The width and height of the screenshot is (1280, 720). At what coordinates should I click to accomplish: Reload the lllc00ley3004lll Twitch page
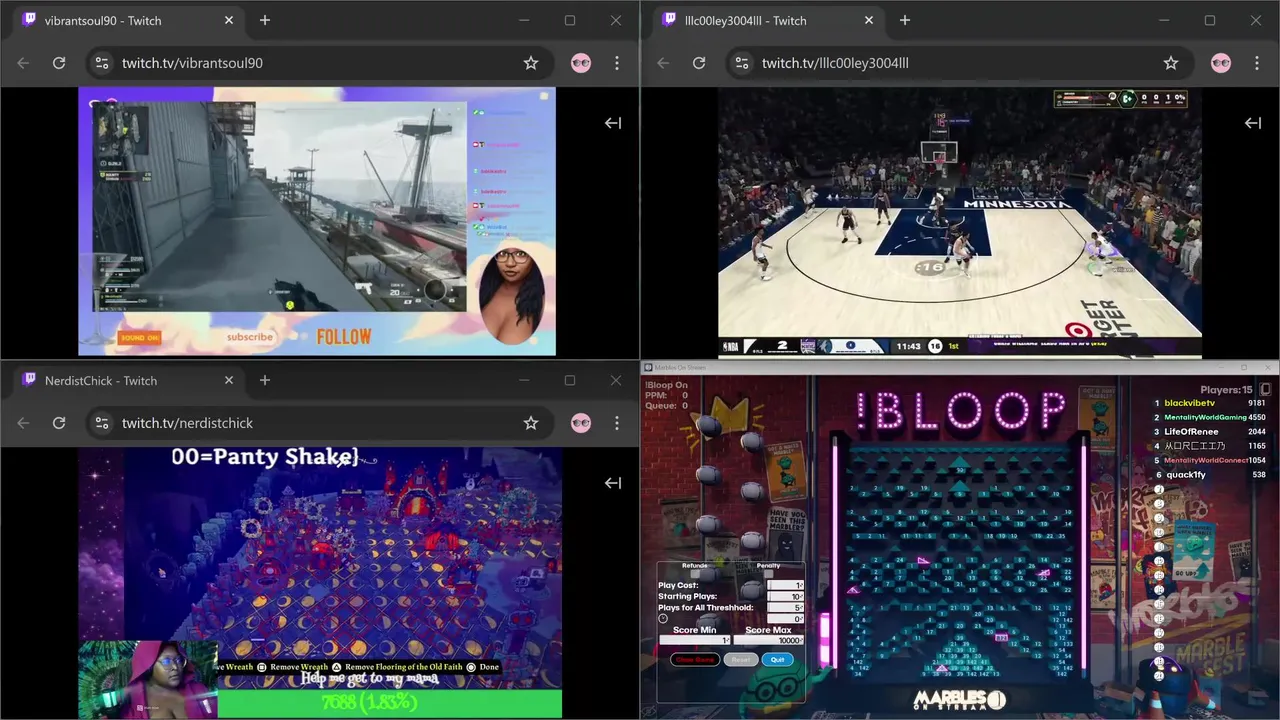coord(699,63)
